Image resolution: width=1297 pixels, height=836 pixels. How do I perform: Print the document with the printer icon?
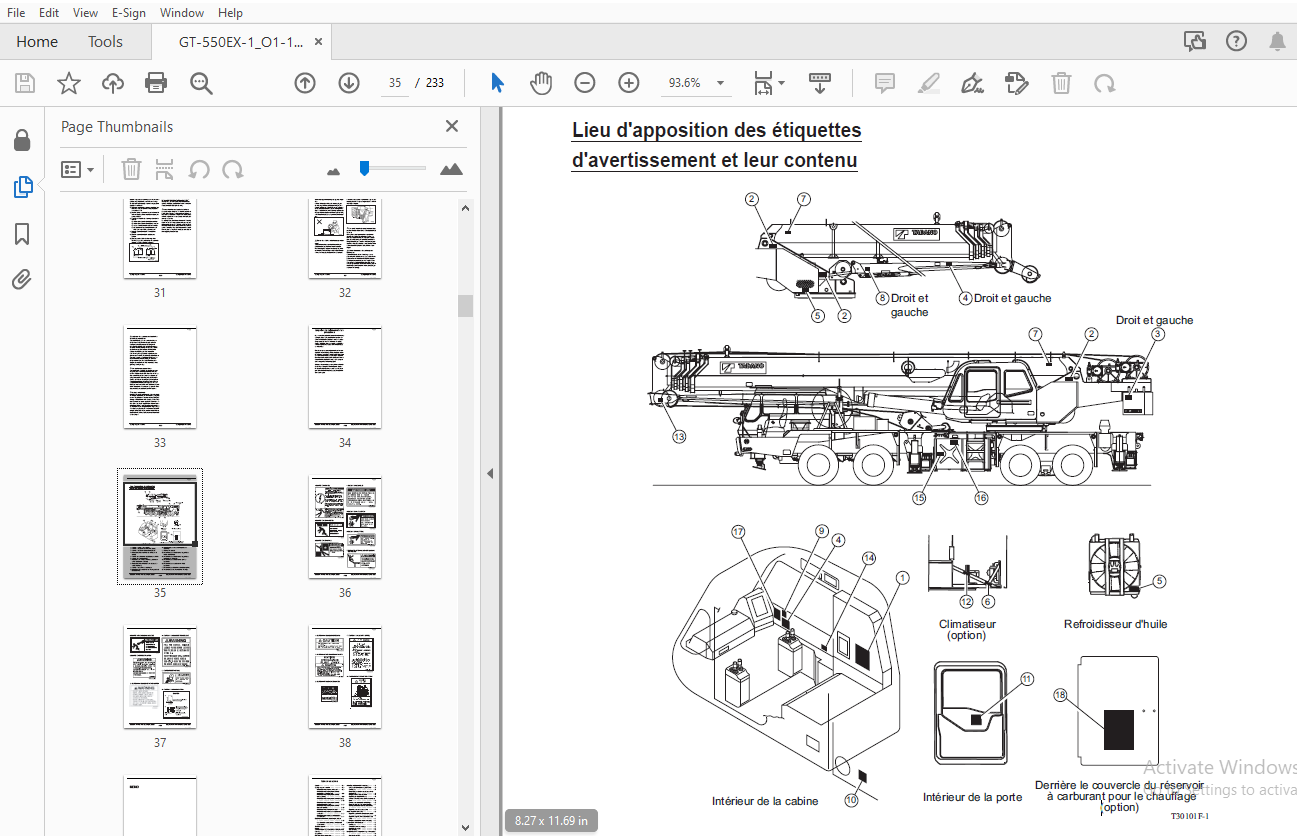tap(156, 83)
